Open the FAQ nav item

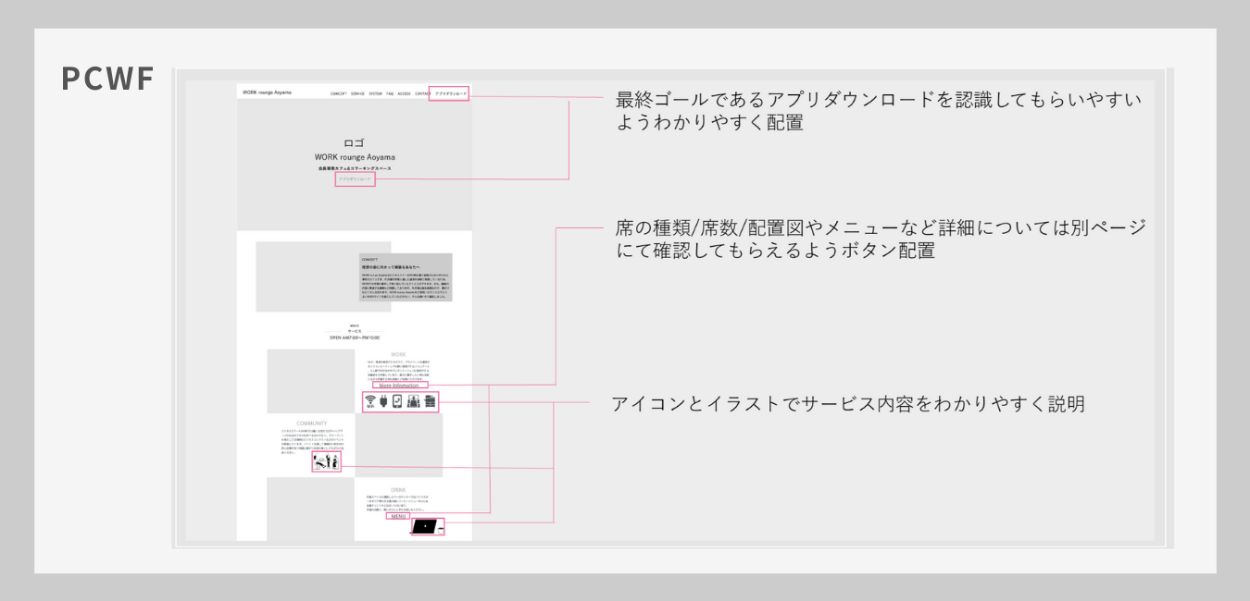pyautogui.click(x=389, y=93)
